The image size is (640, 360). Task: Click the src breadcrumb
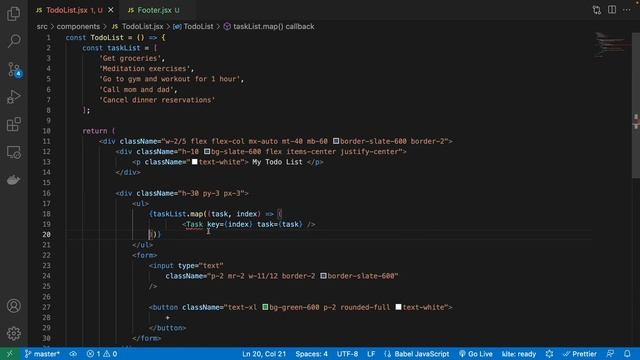(42, 27)
